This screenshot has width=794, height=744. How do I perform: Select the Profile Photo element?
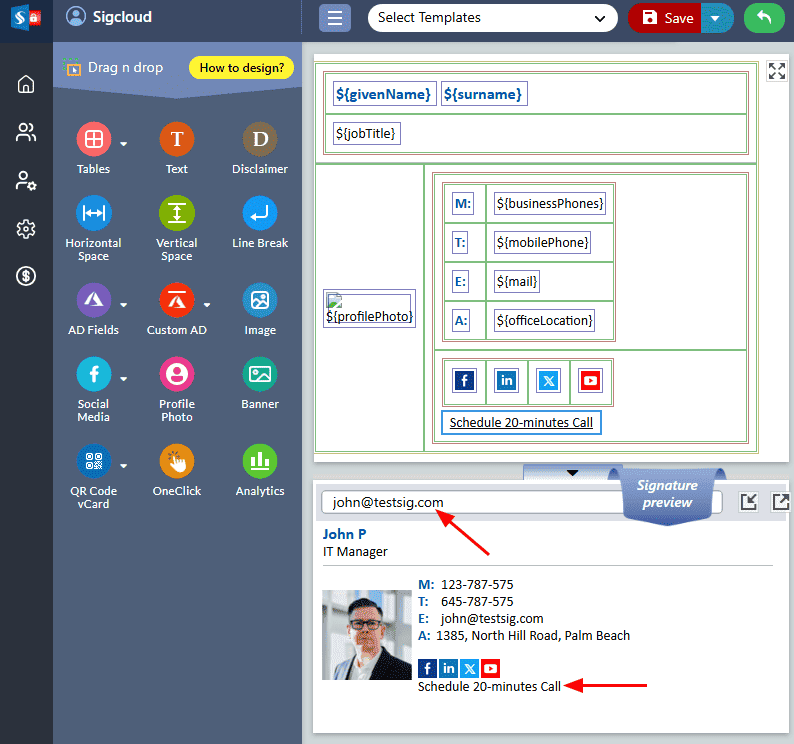[x=177, y=375]
